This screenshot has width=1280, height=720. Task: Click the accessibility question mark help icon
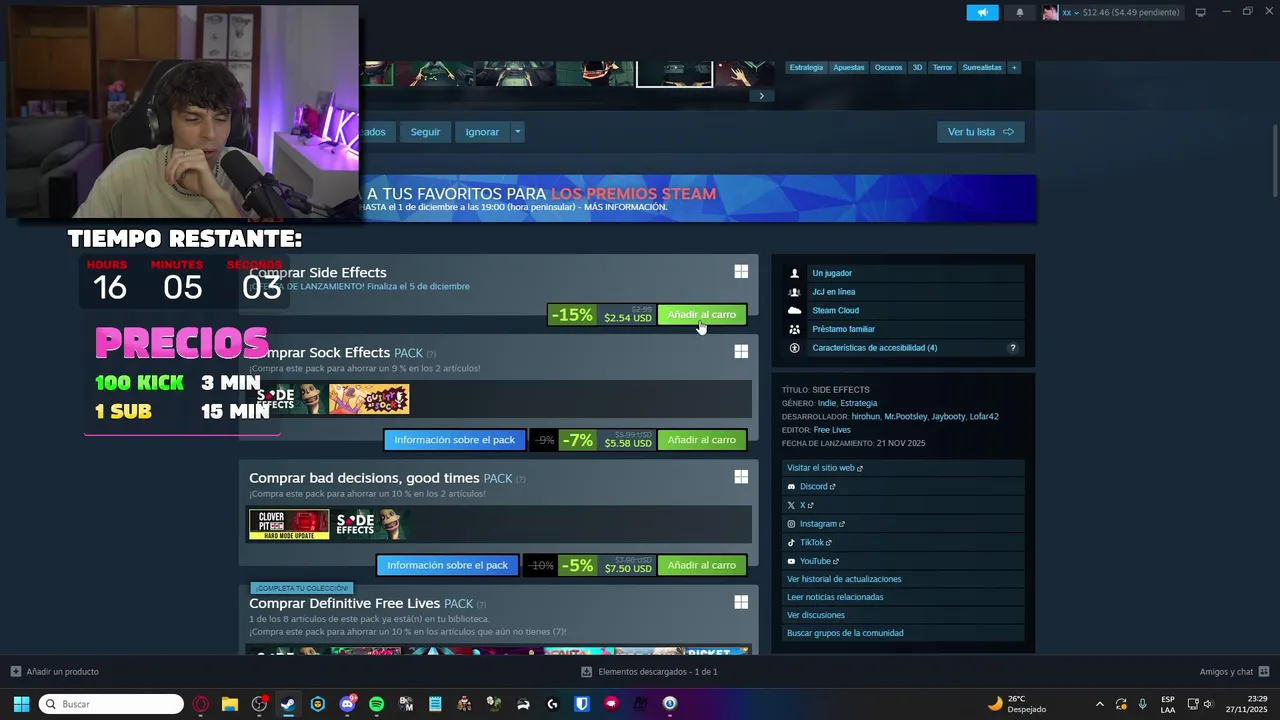pos(1012,348)
